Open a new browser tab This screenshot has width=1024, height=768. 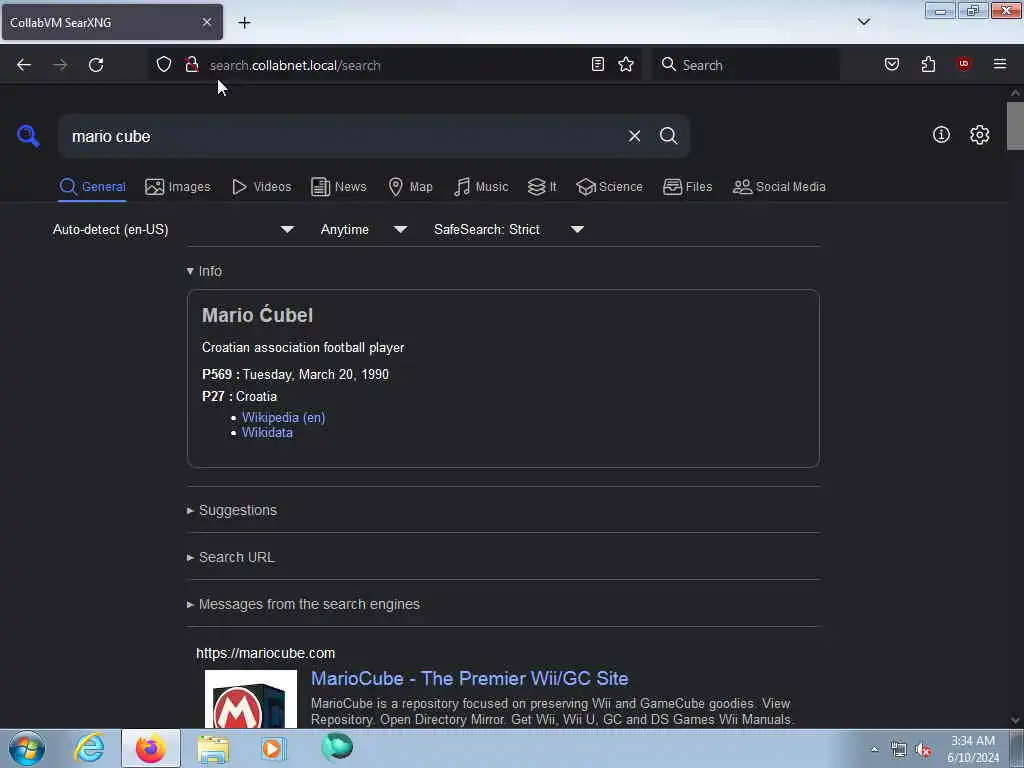point(244,23)
